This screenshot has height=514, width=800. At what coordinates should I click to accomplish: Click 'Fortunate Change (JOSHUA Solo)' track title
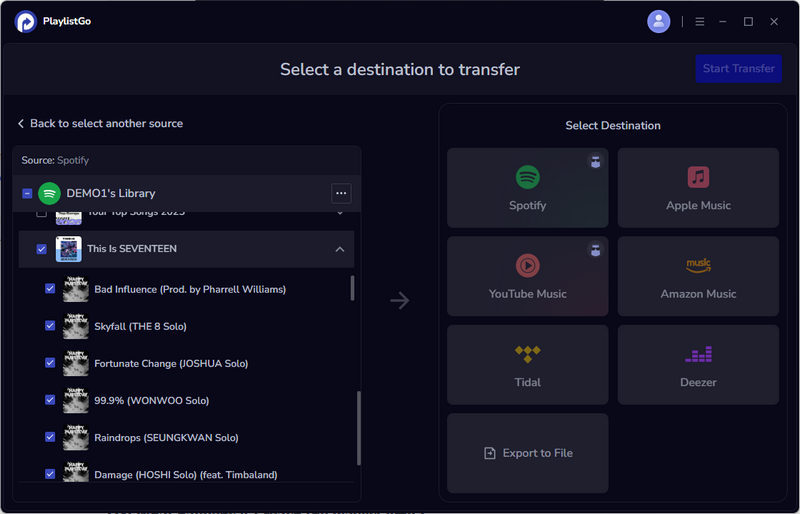[171, 363]
